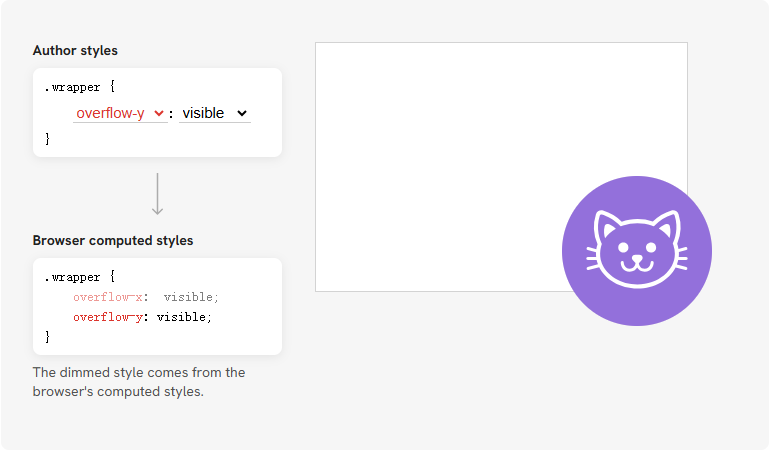Screen dimensions: 769x450
Task: Click the white bordered wrapper box
Action: 501,167
